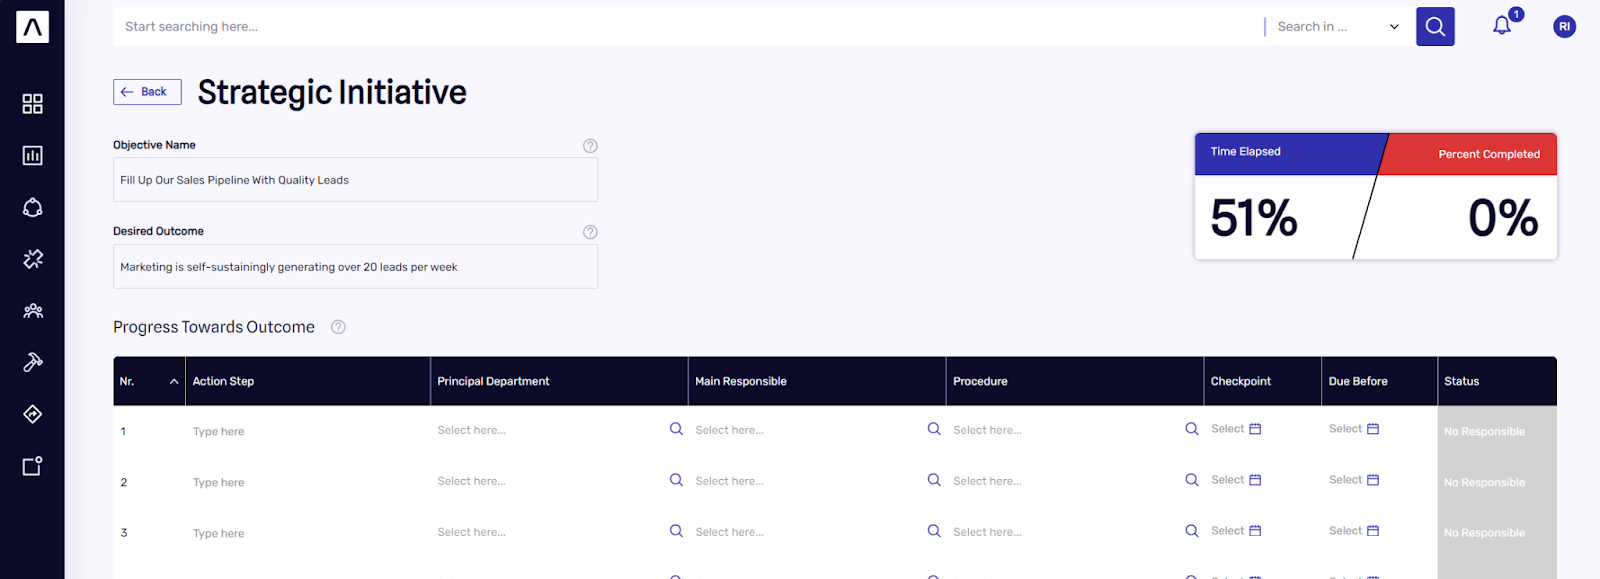
Task: Search Principal Department in row 3
Action: click(x=676, y=531)
